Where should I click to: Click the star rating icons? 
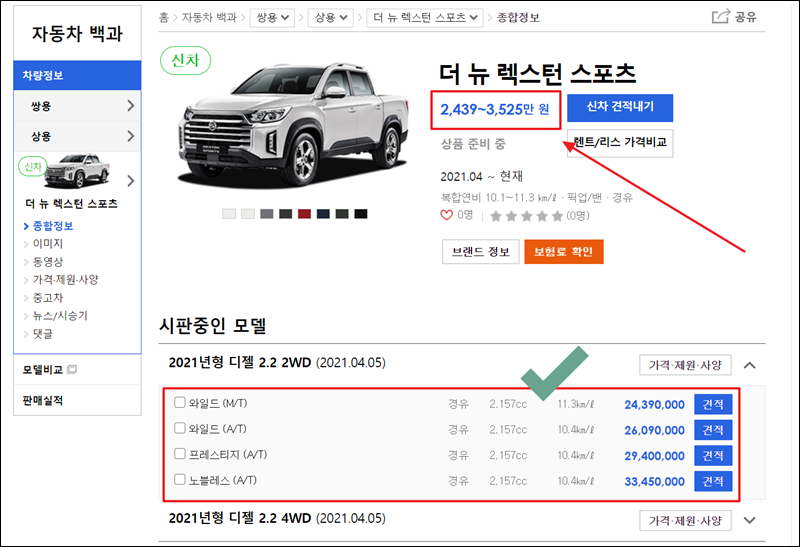pyautogui.click(x=527, y=216)
